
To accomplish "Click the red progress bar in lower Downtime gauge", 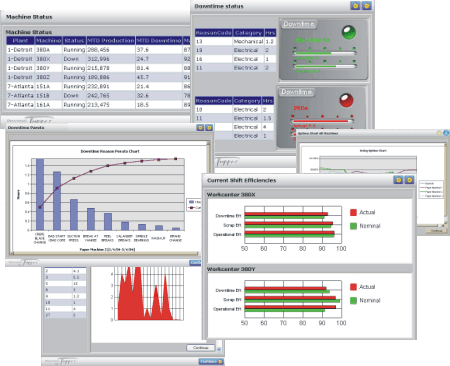I will [322, 121].
